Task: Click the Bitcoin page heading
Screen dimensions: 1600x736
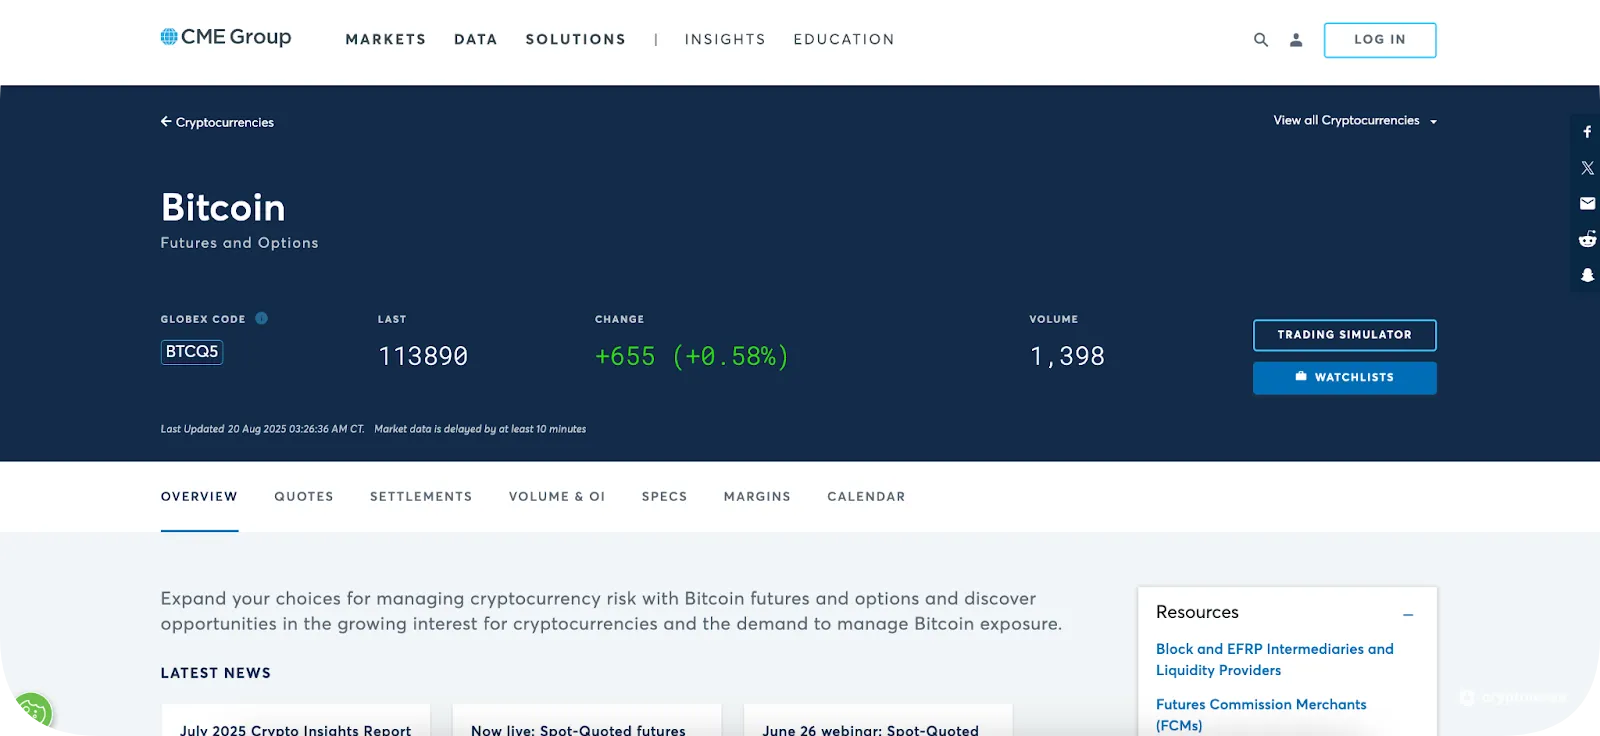Action: point(223,208)
